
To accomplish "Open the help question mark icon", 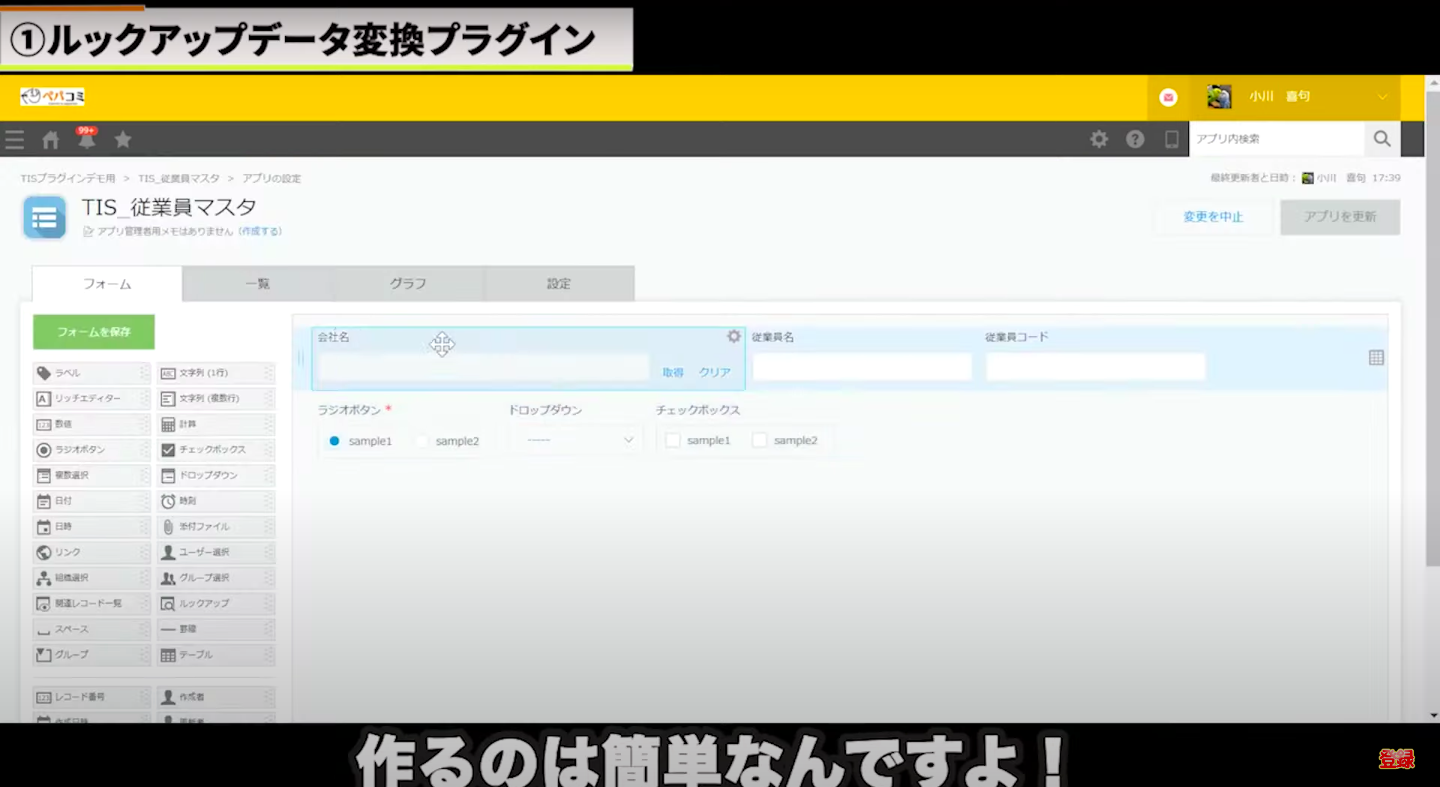I will (1135, 140).
